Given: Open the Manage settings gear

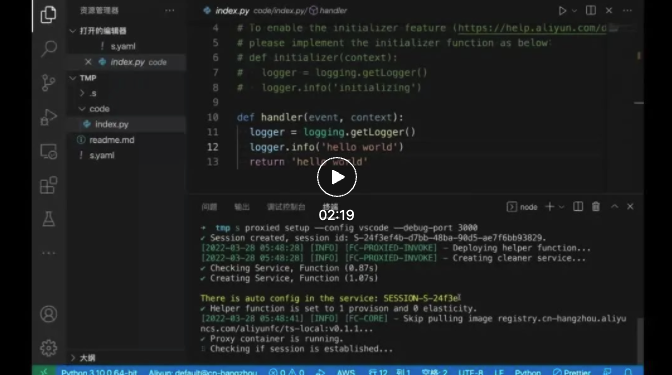Looking at the screenshot, I should [48, 348].
